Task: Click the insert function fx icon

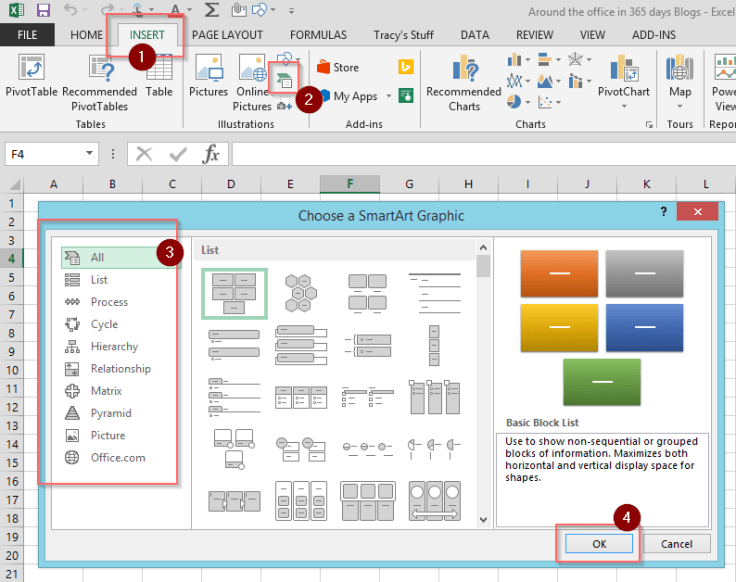Action: [211, 154]
